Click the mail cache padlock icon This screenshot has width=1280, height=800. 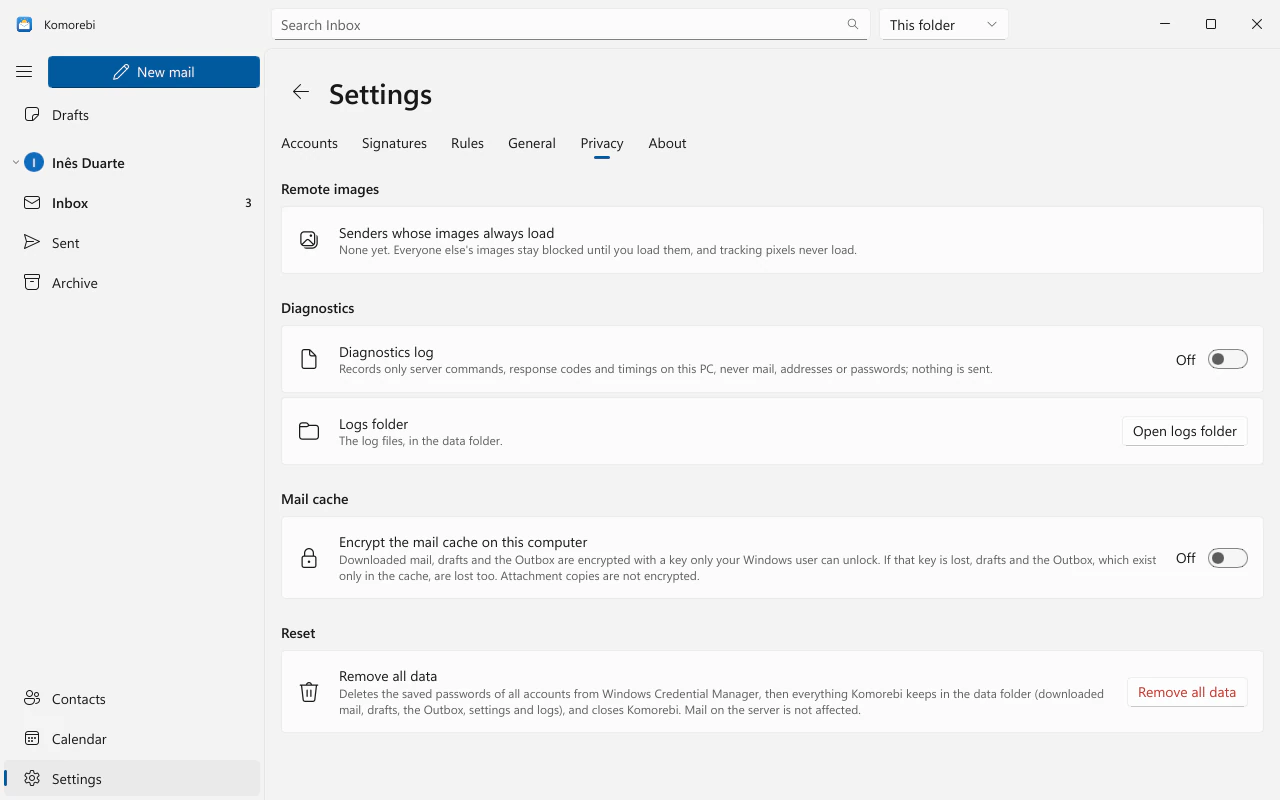tap(309, 558)
